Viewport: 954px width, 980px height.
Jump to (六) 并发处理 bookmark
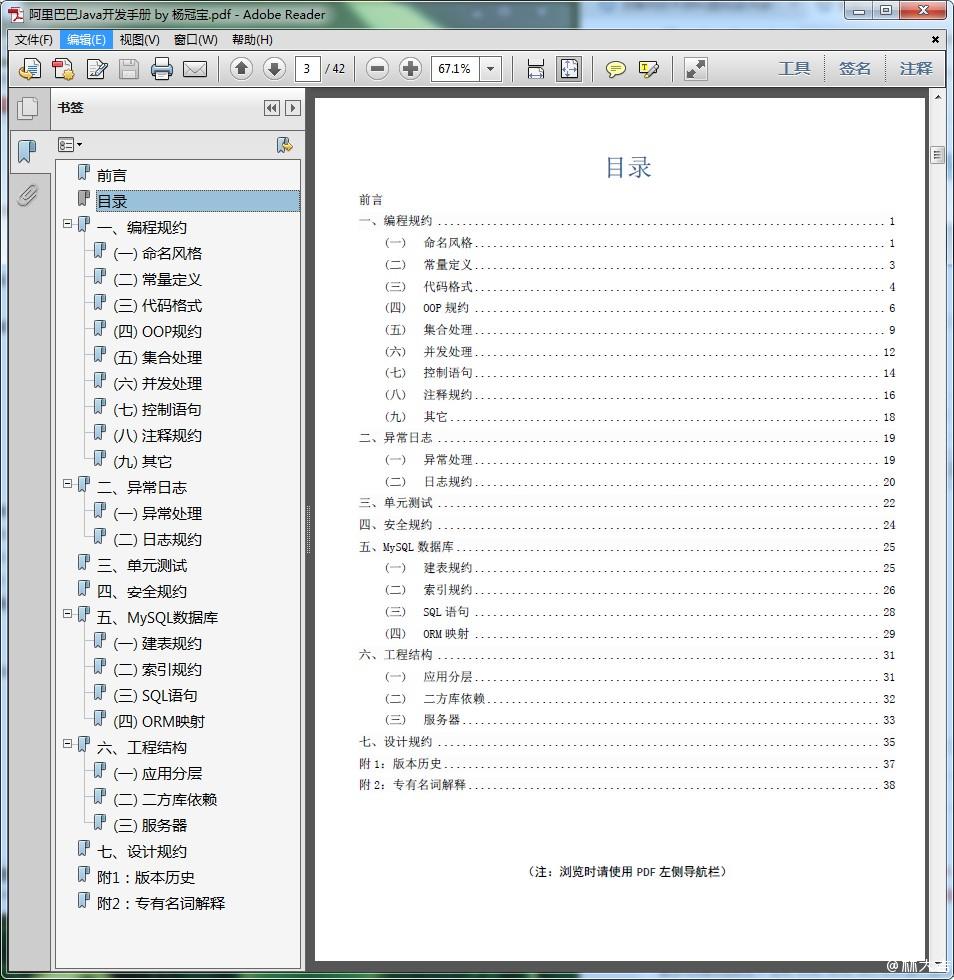tap(158, 384)
